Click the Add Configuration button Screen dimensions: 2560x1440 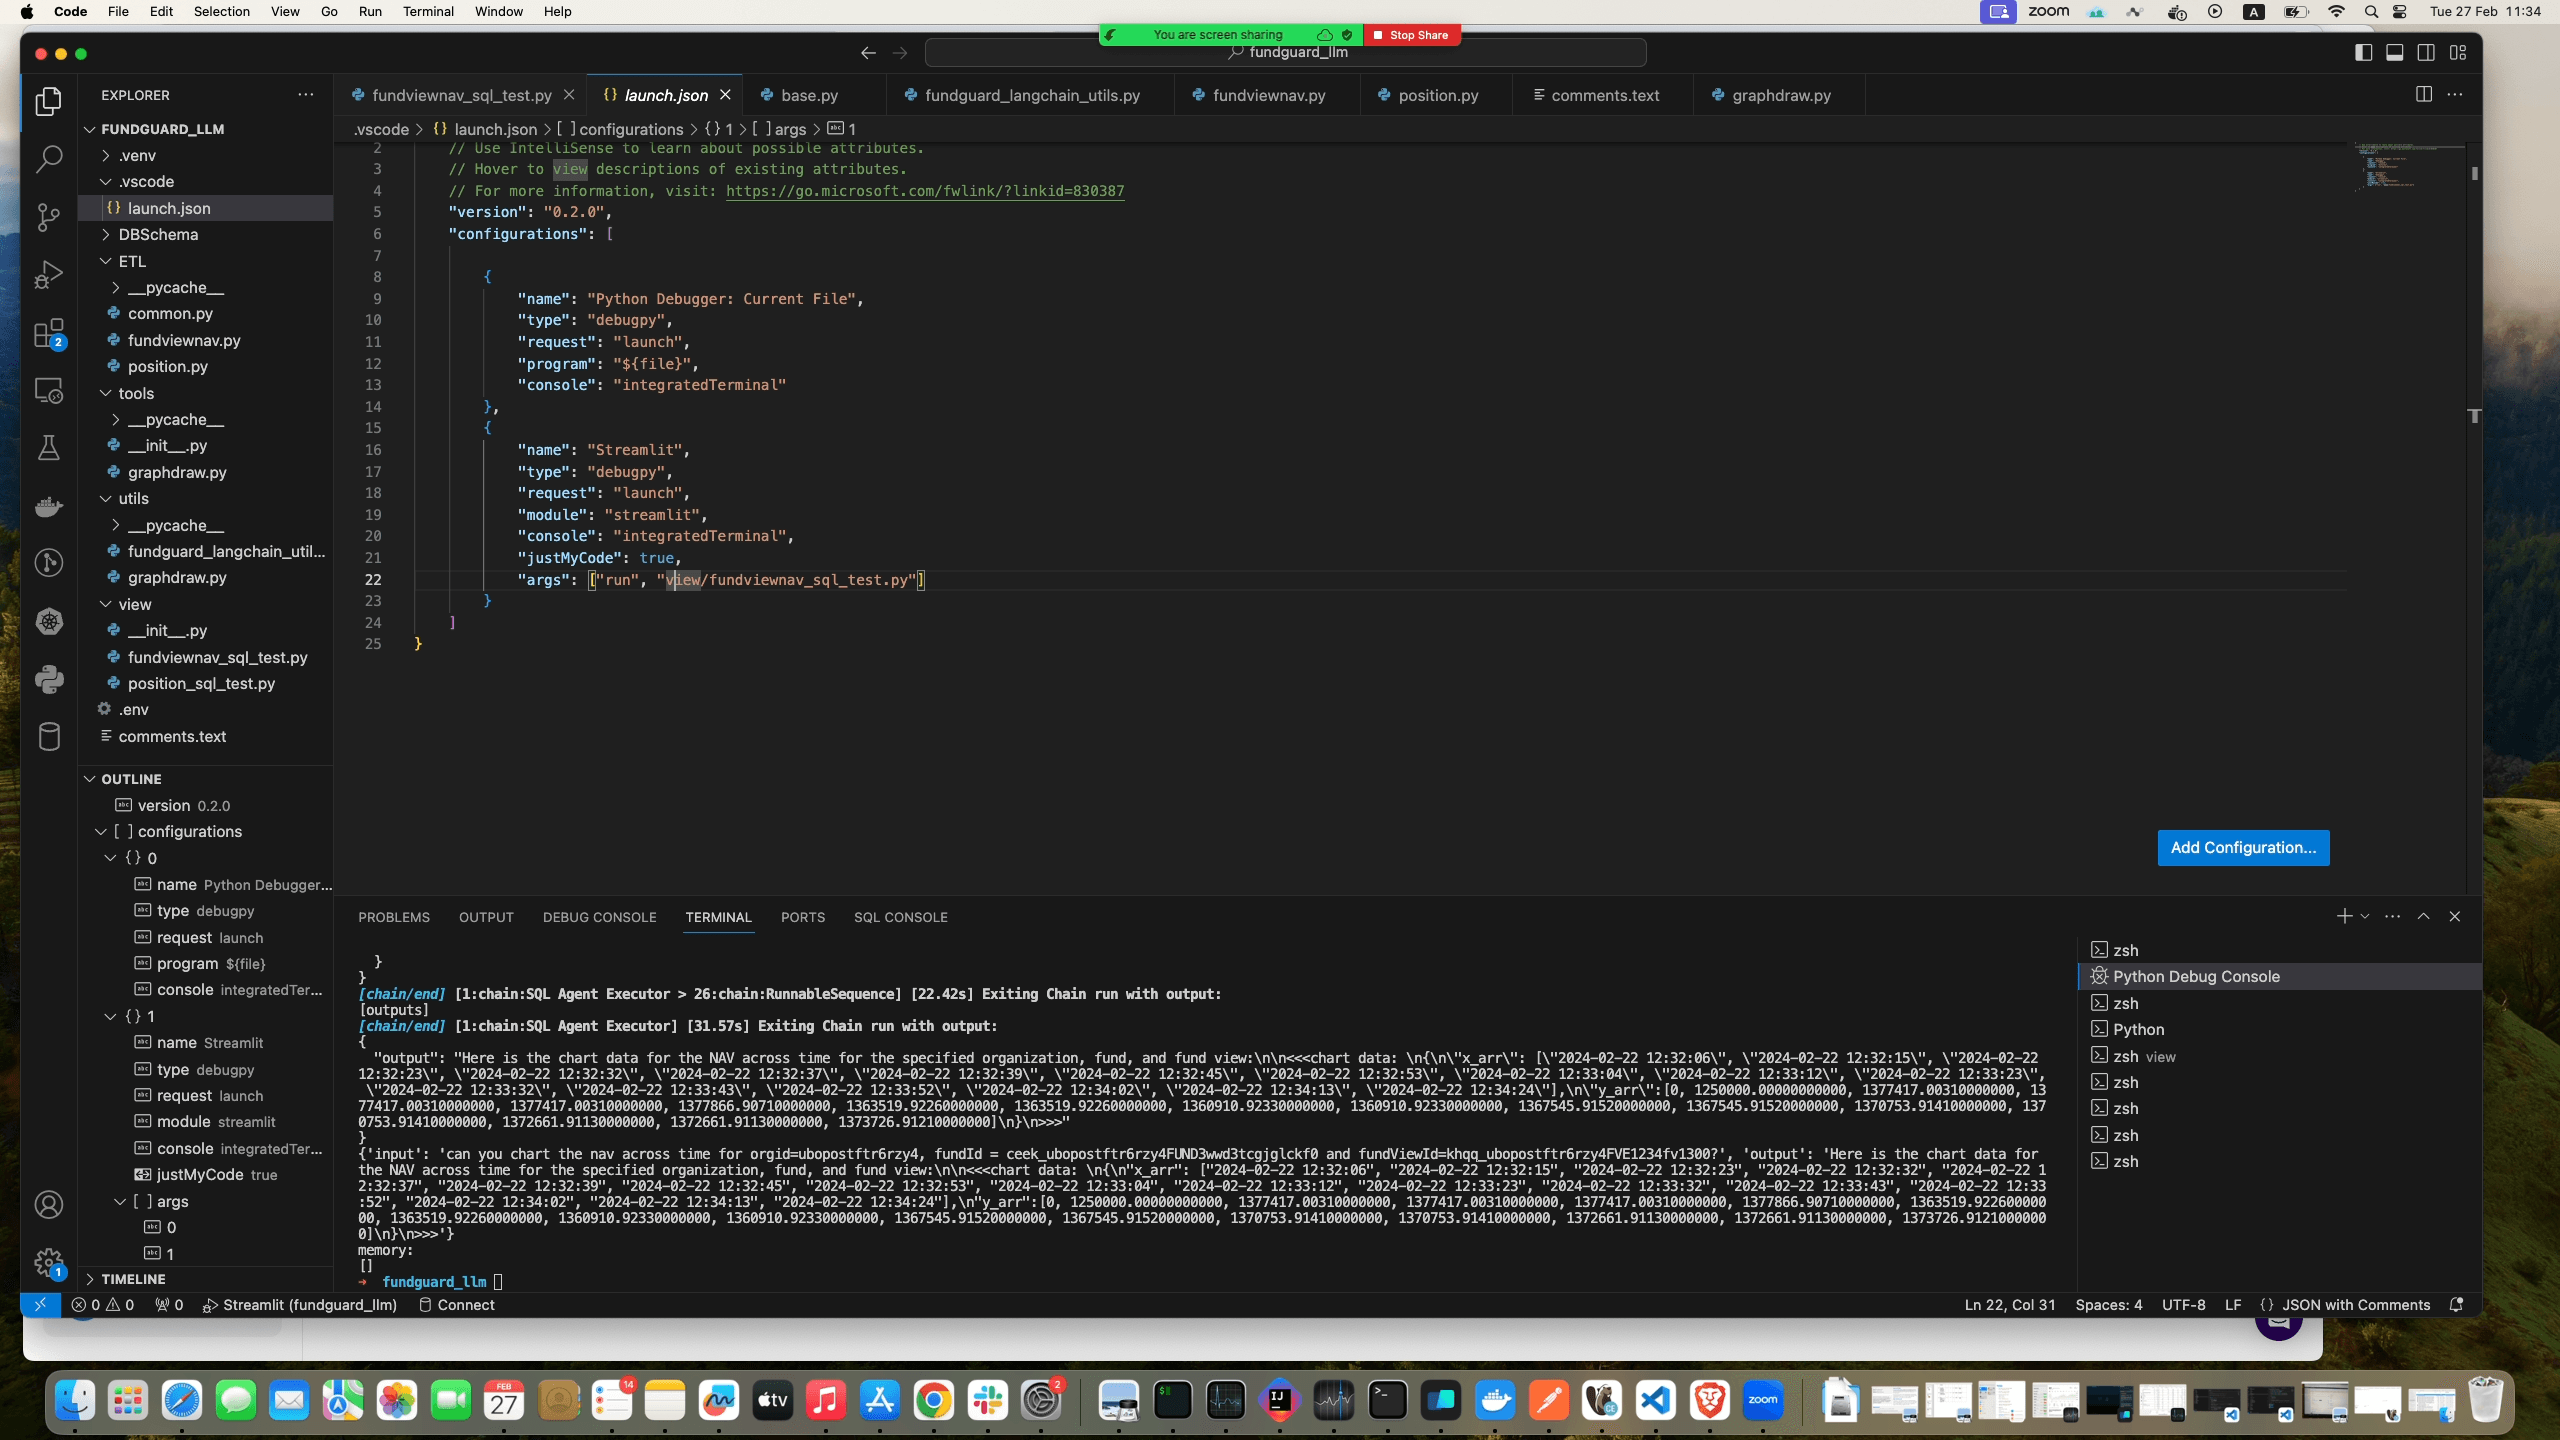tap(2243, 847)
